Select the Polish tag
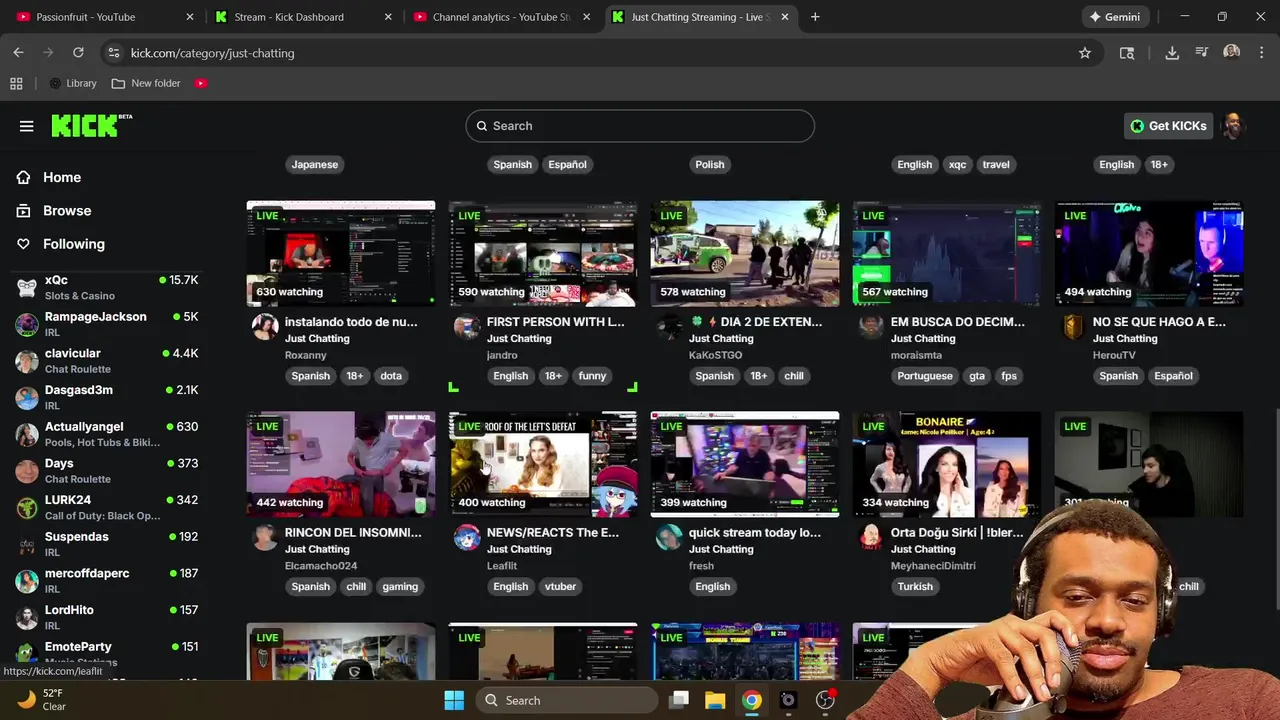Image resolution: width=1280 pixels, height=720 pixels. point(710,164)
